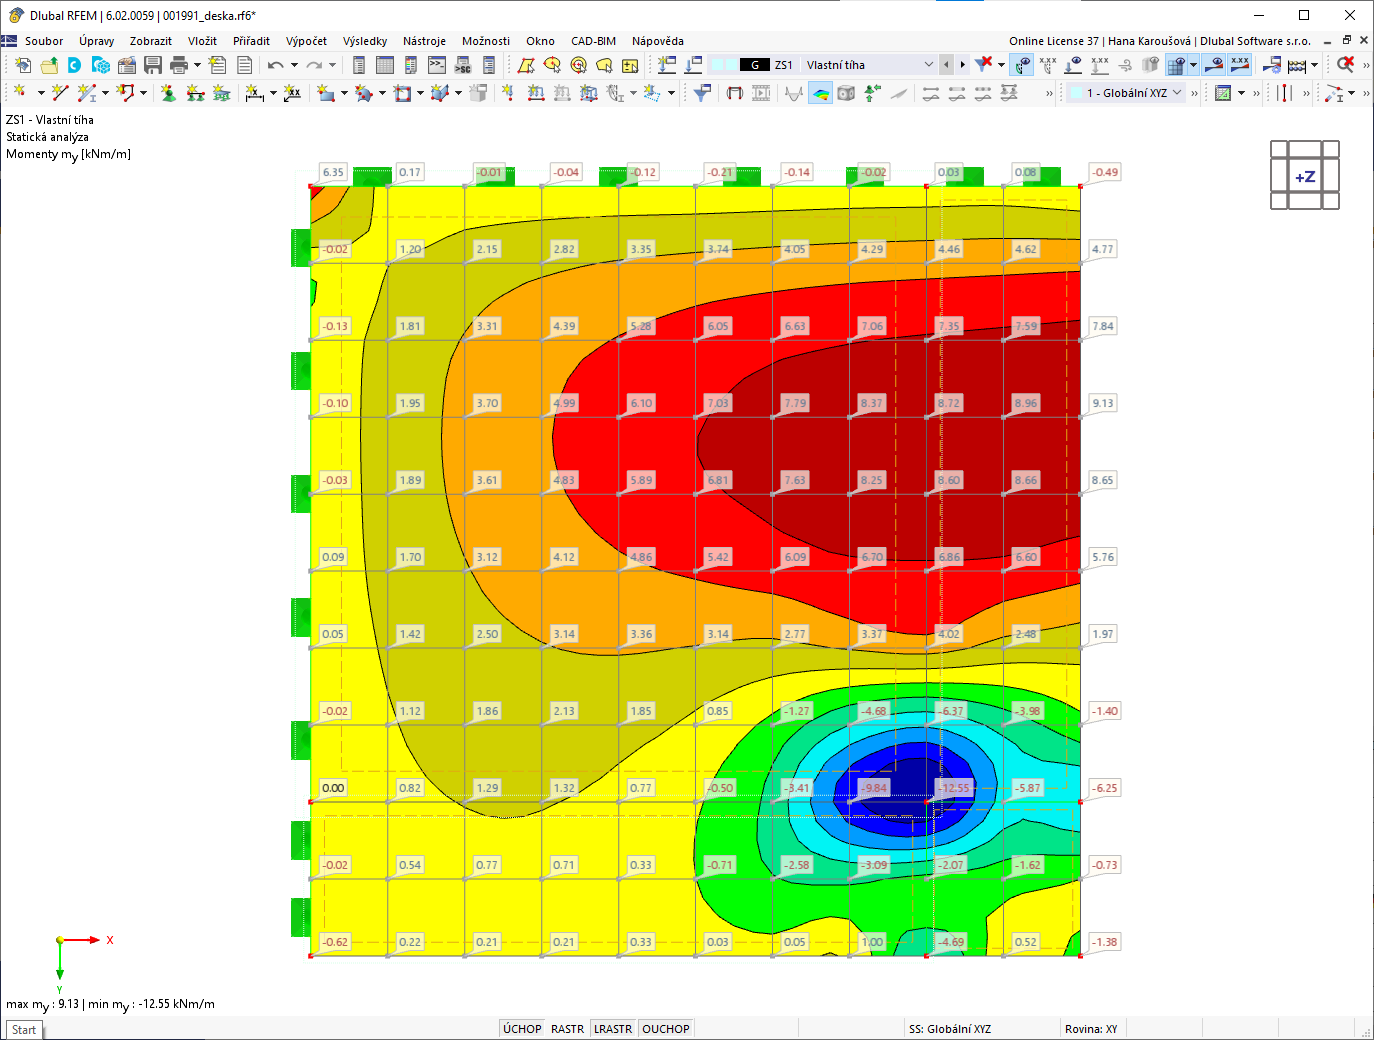Screen dimensions: 1374x1040
Task: Toggle extreme values x.xx highlighted icon
Action: [x=1240, y=65]
